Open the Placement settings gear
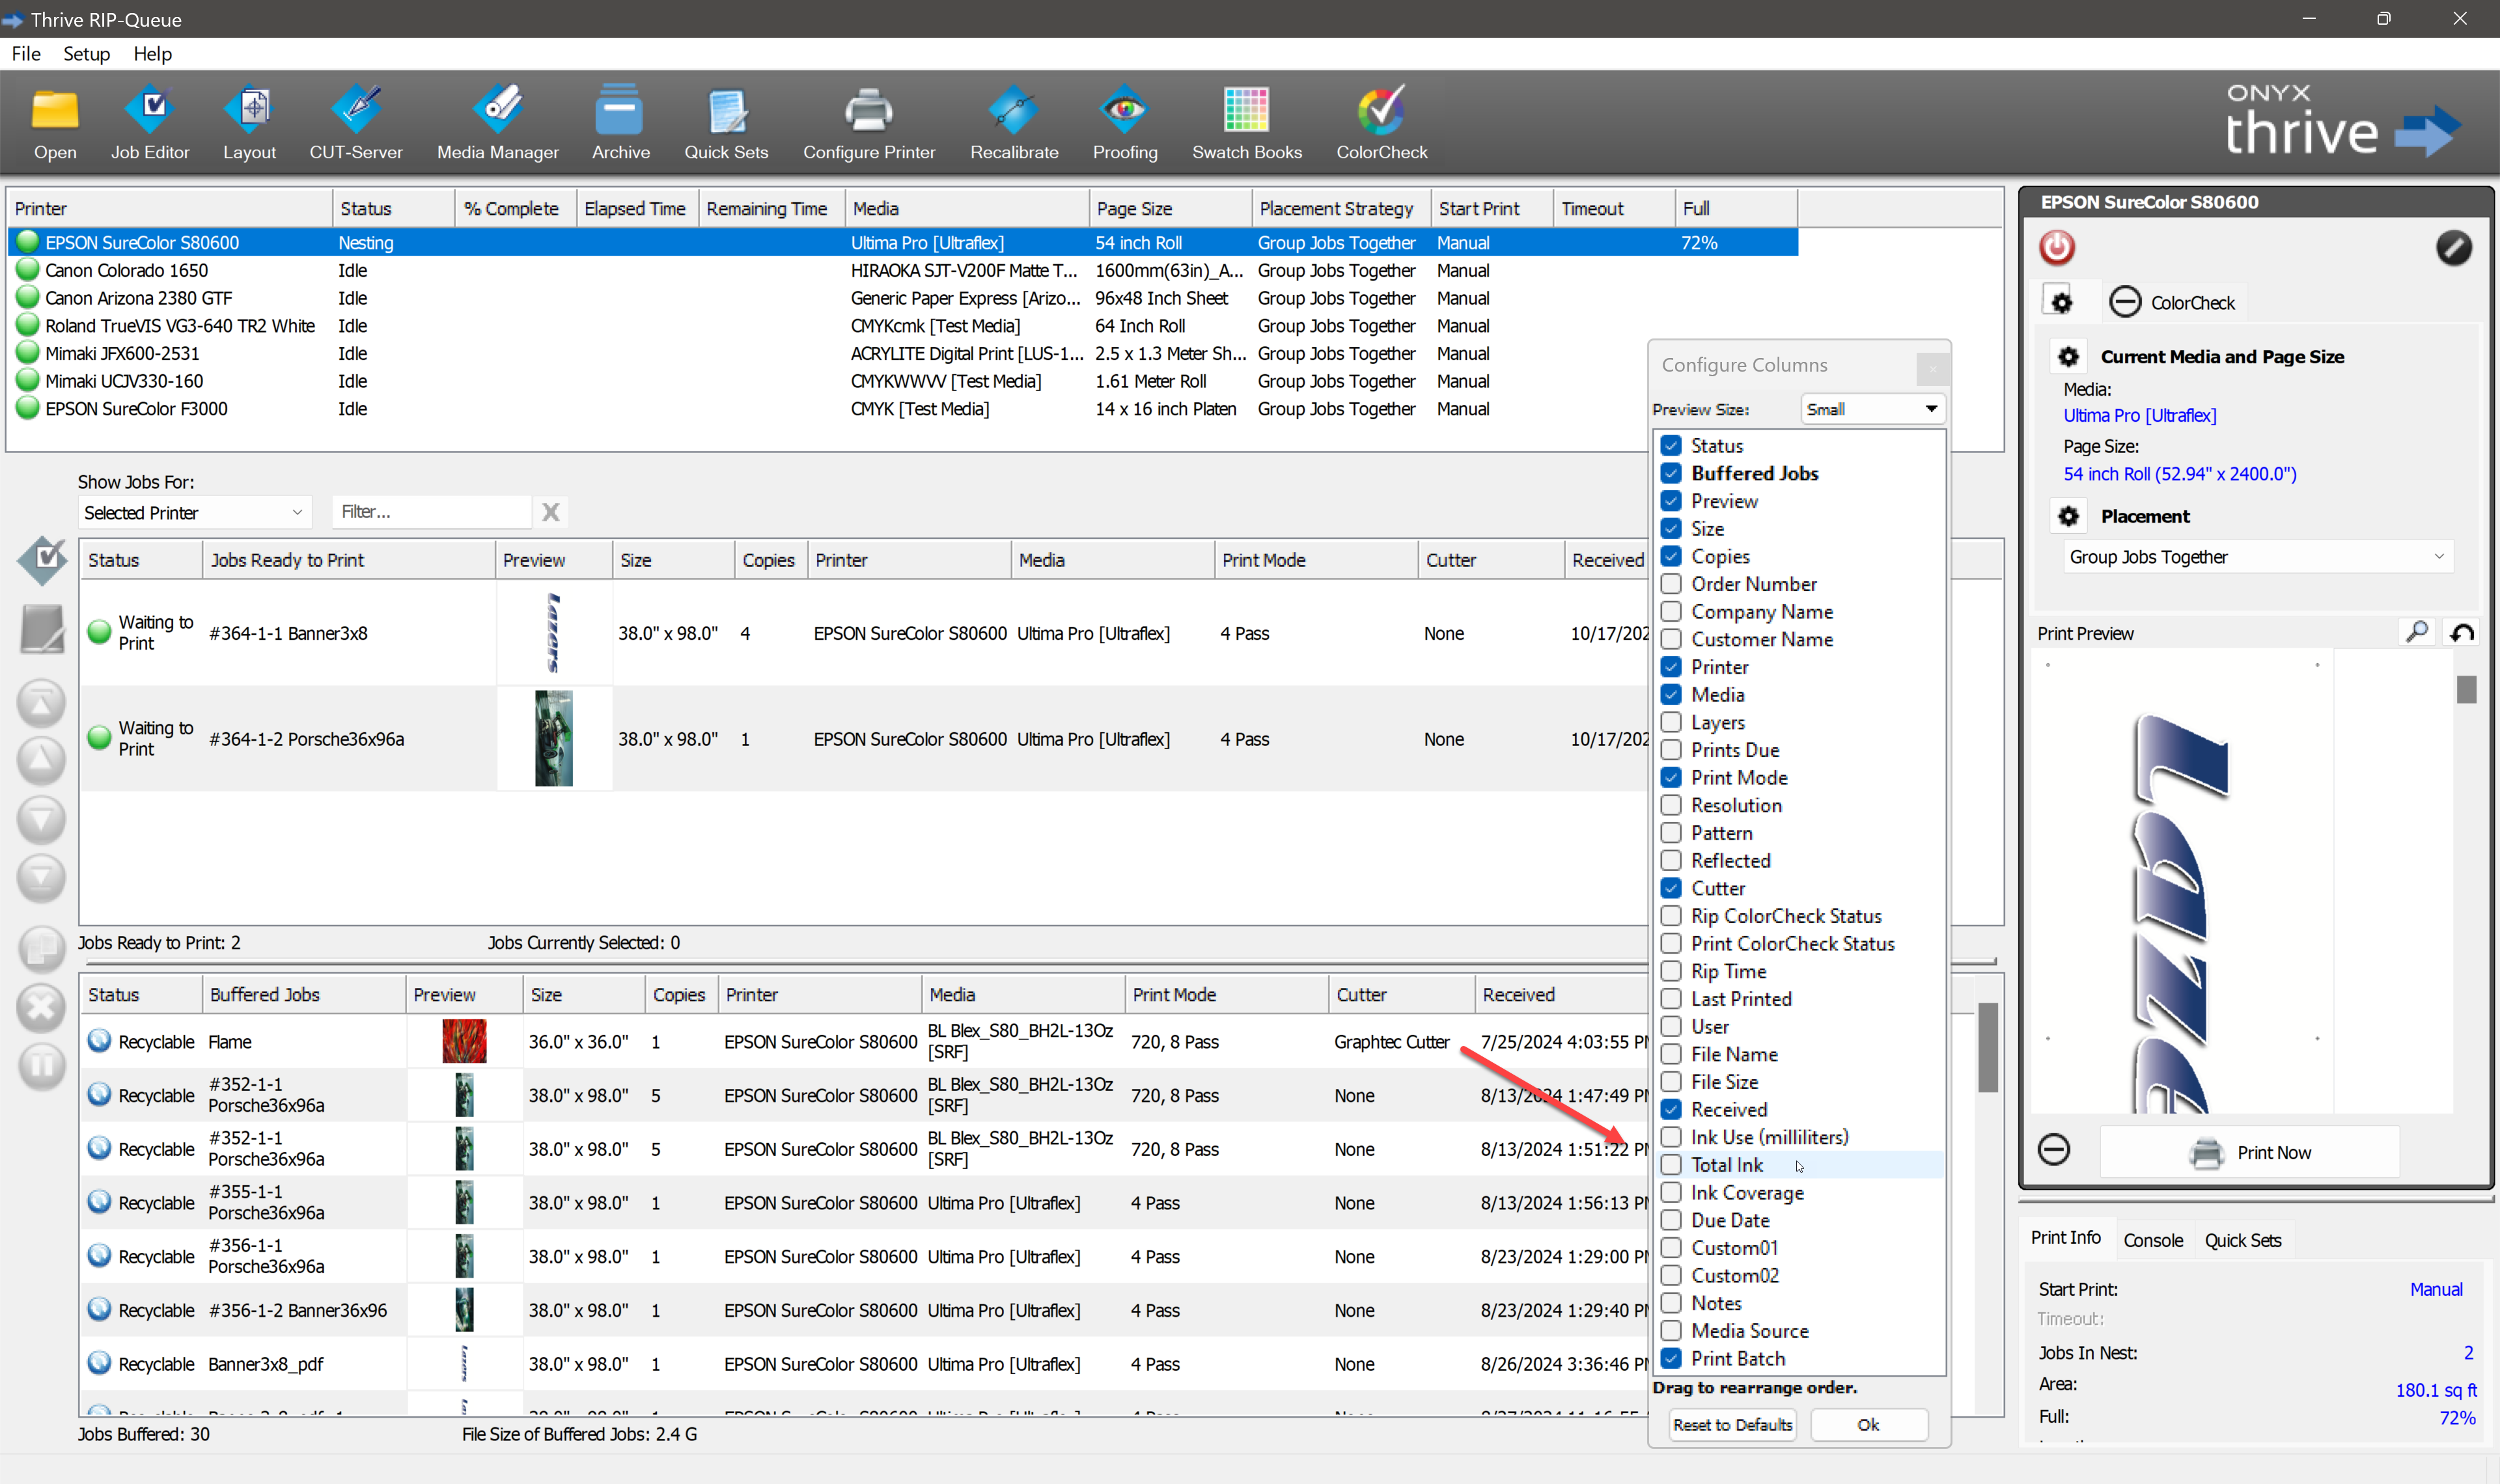Screen dimensions: 2500x1484 (2068, 516)
